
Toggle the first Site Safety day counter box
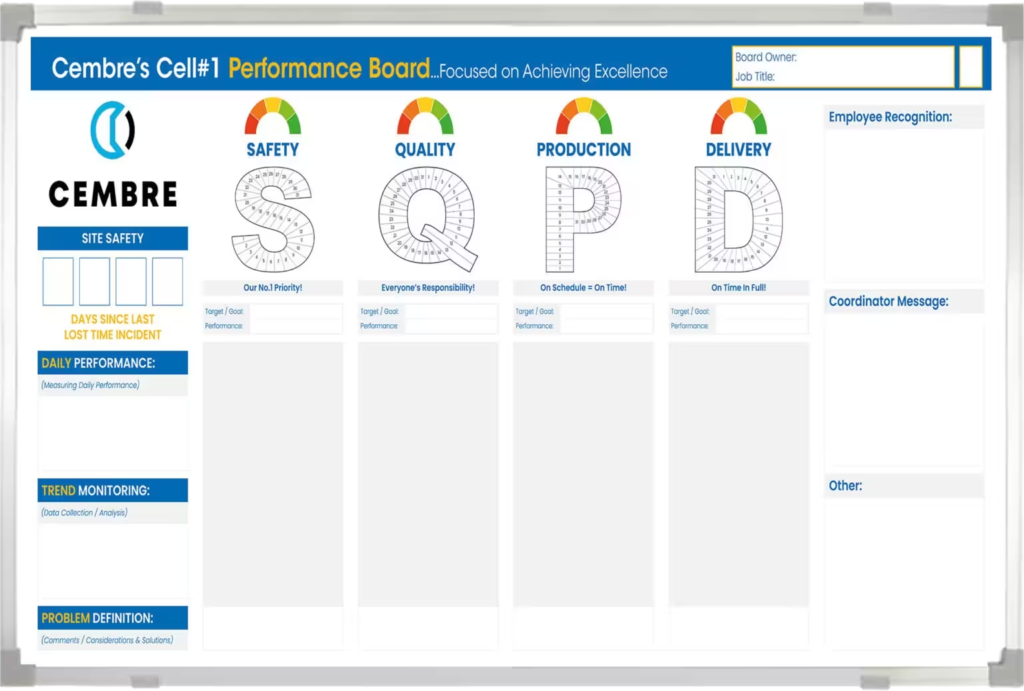tap(57, 280)
